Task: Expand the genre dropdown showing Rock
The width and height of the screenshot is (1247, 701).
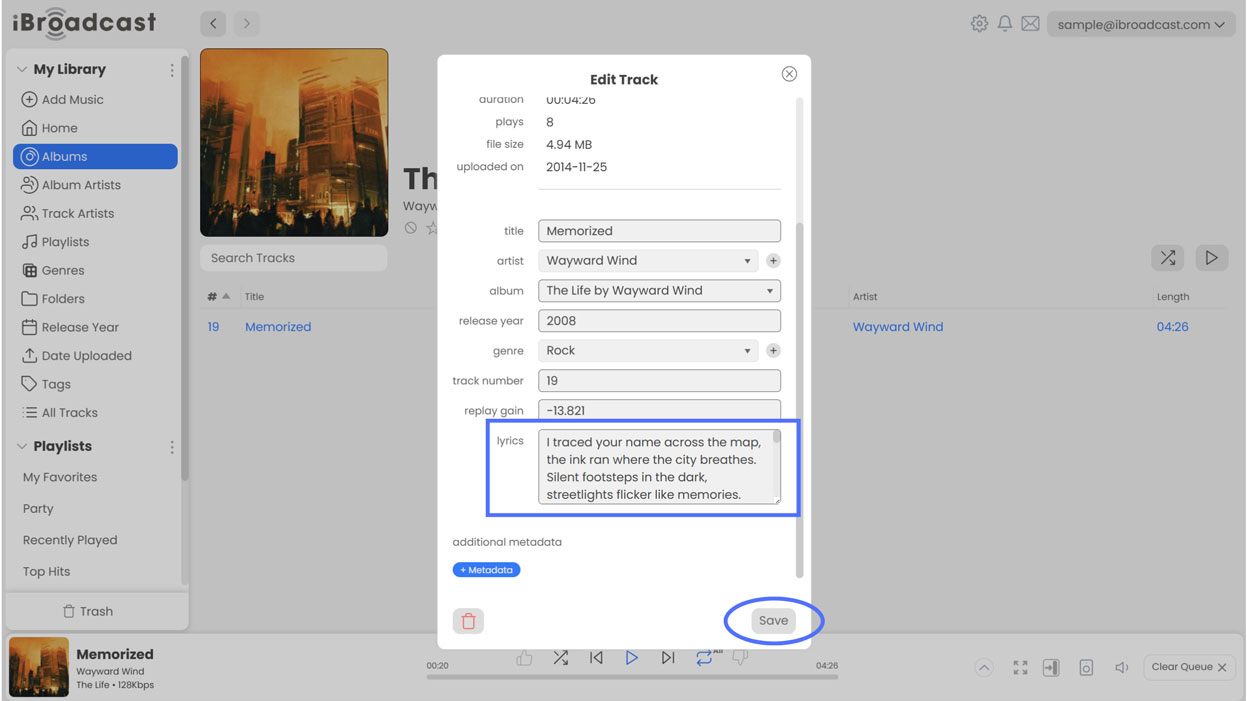Action: pyautogui.click(x=648, y=351)
